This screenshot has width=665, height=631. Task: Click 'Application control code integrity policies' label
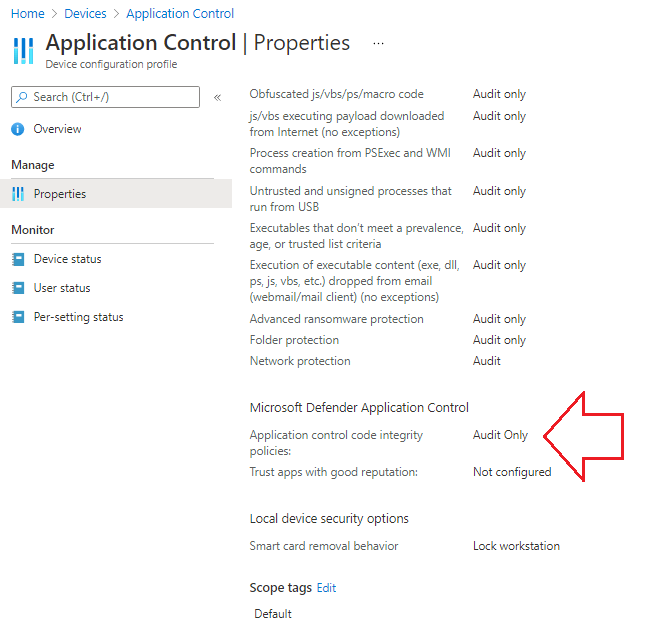point(336,443)
